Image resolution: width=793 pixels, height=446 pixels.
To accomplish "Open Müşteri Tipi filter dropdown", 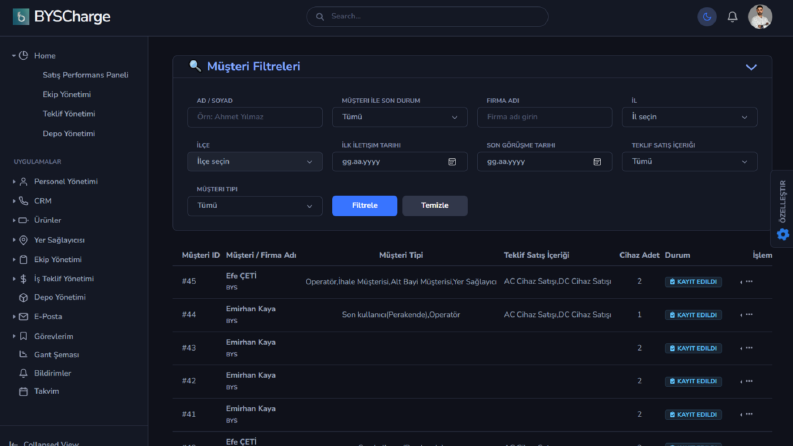I will coord(255,206).
